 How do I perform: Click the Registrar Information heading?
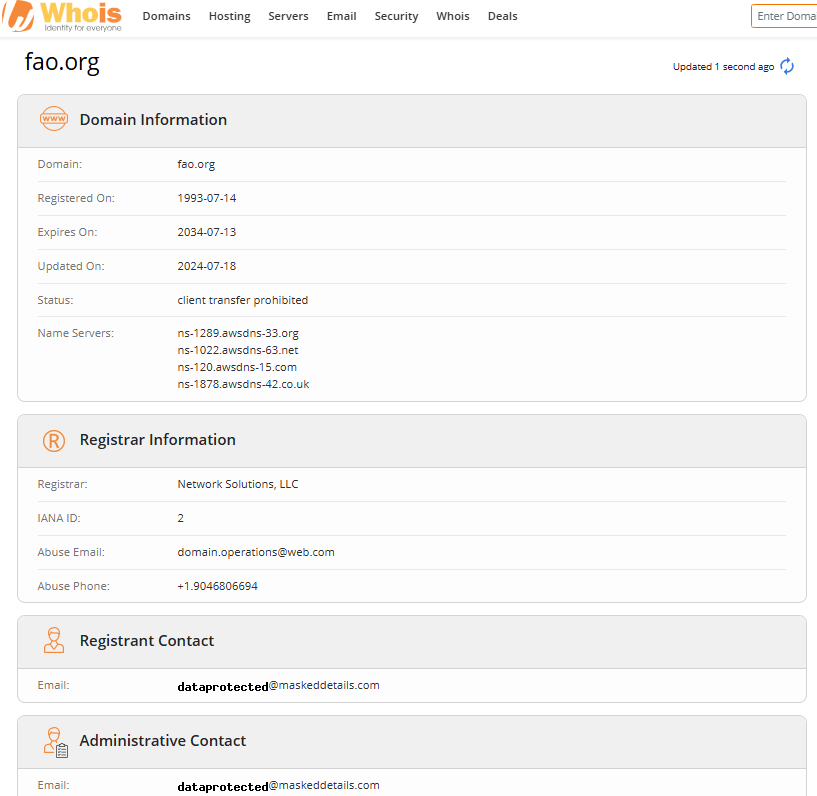point(157,440)
